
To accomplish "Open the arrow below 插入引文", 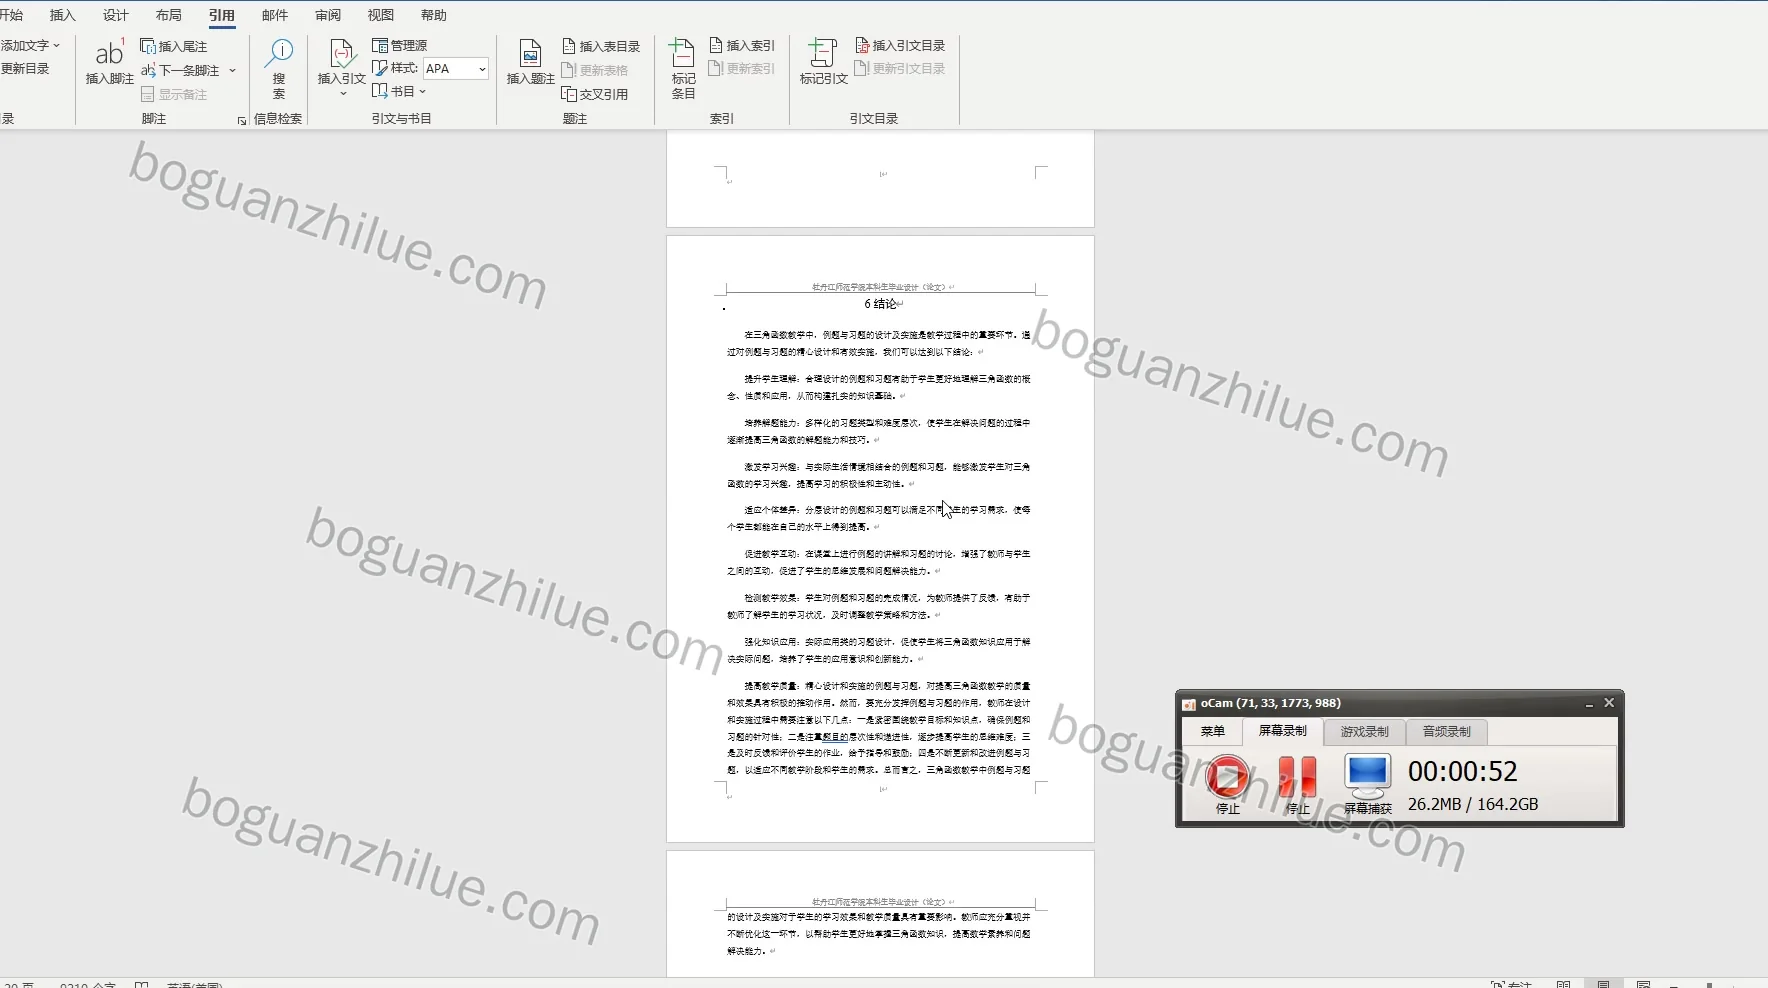I will pyautogui.click(x=342, y=93).
